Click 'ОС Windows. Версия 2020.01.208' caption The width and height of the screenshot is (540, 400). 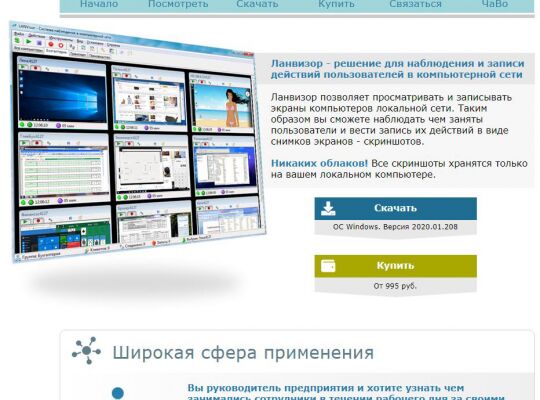pos(395,227)
